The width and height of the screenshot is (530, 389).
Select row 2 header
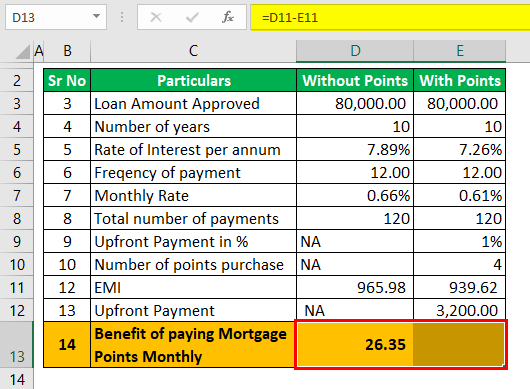point(17,80)
